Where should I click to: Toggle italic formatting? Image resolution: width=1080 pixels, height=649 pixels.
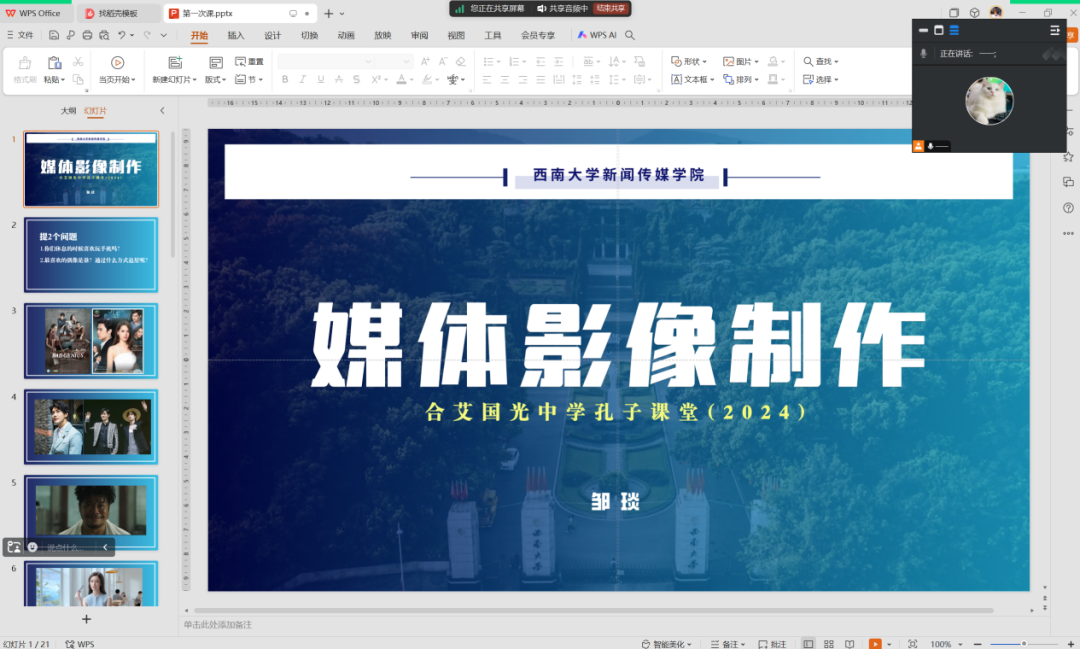coord(302,78)
